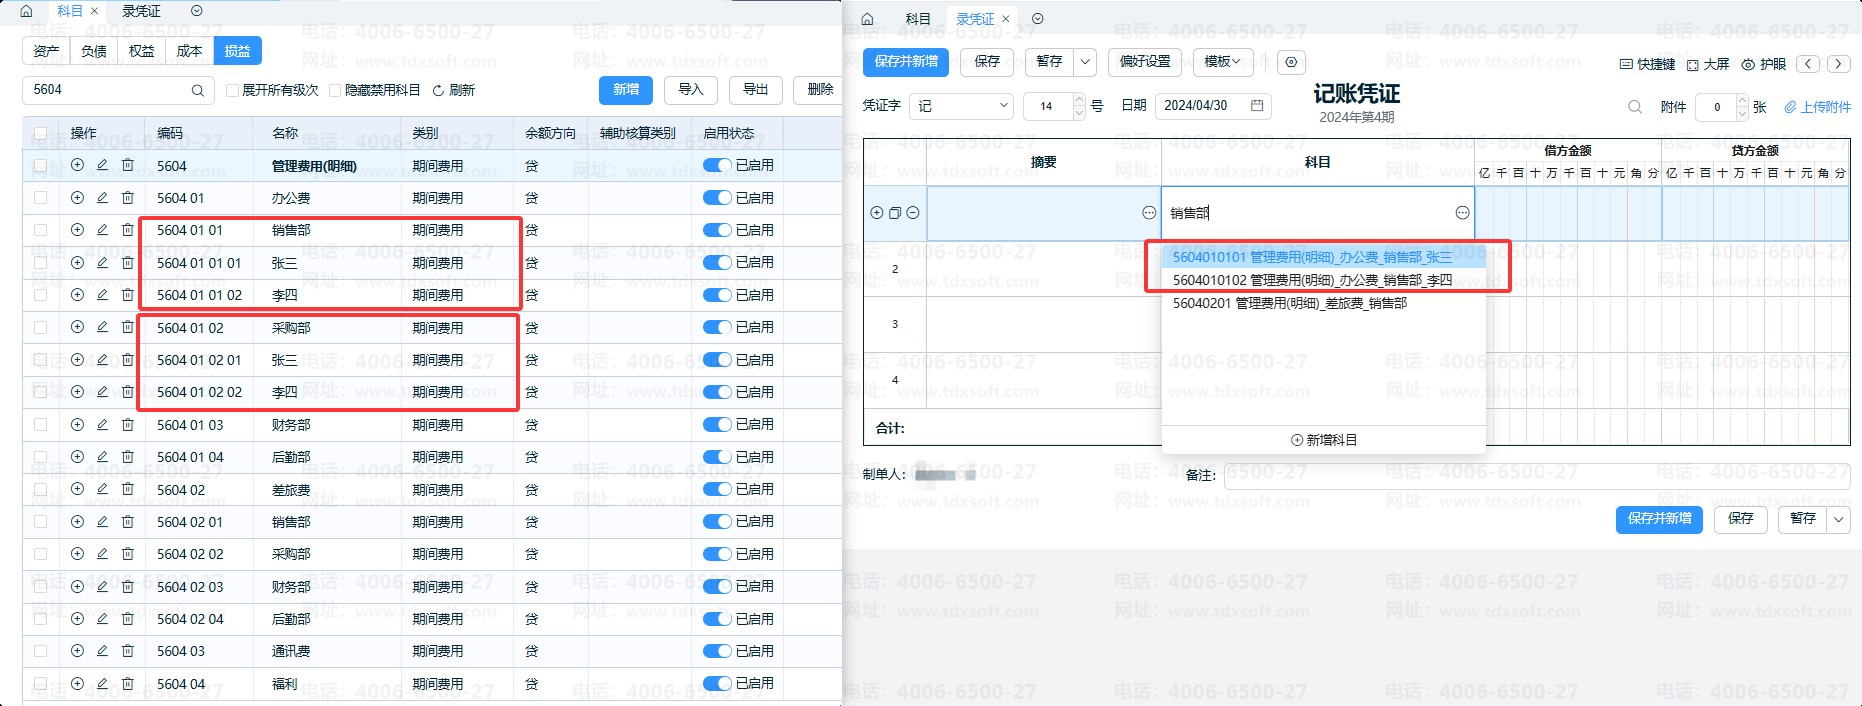Click the search magnifier in code field
The height and width of the screenshot is (706, 1862).
click(198, 90)
